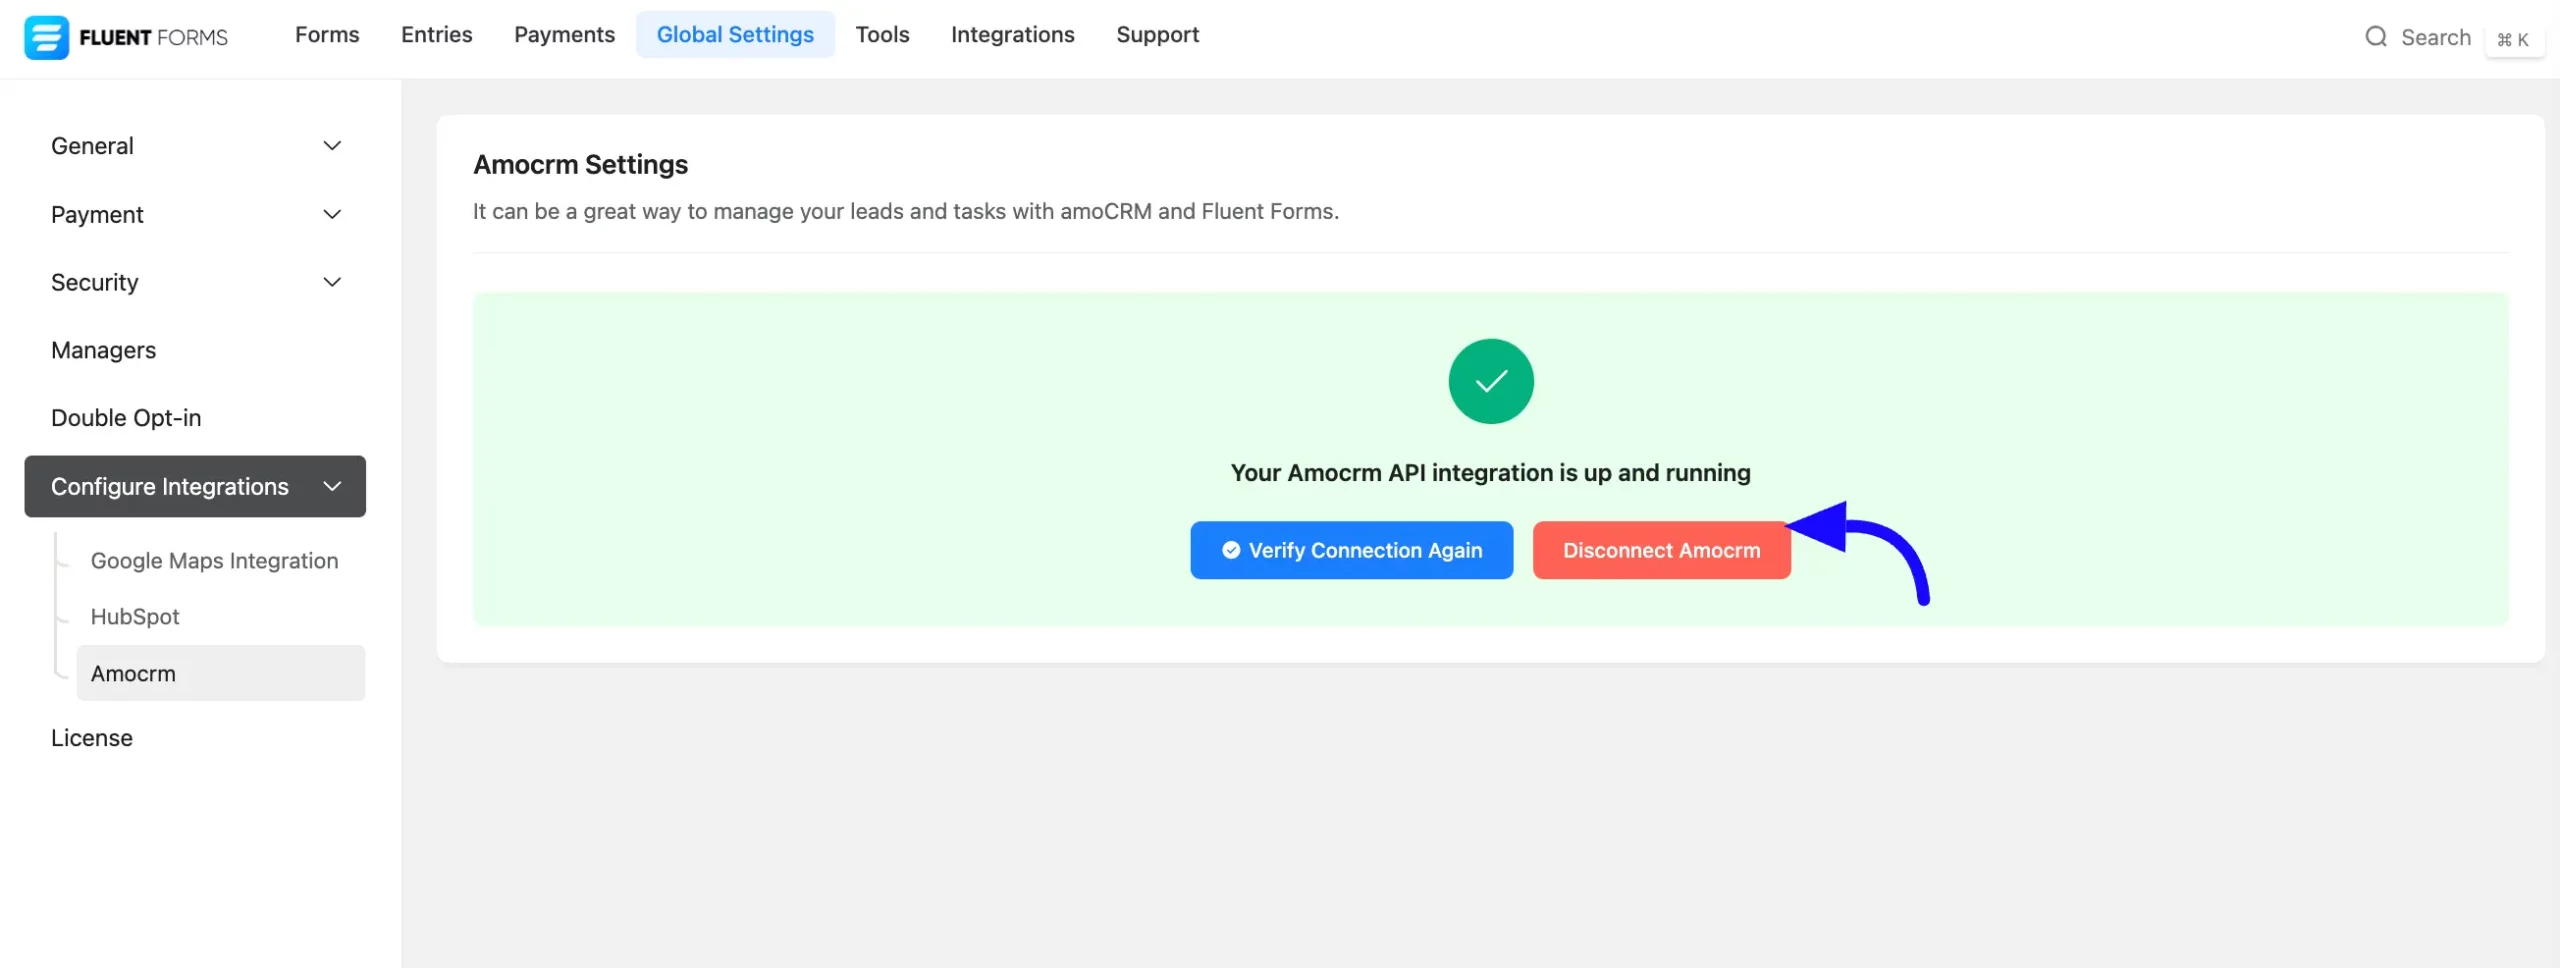Click the Disconnect Amocrm button

point(1661,550)
